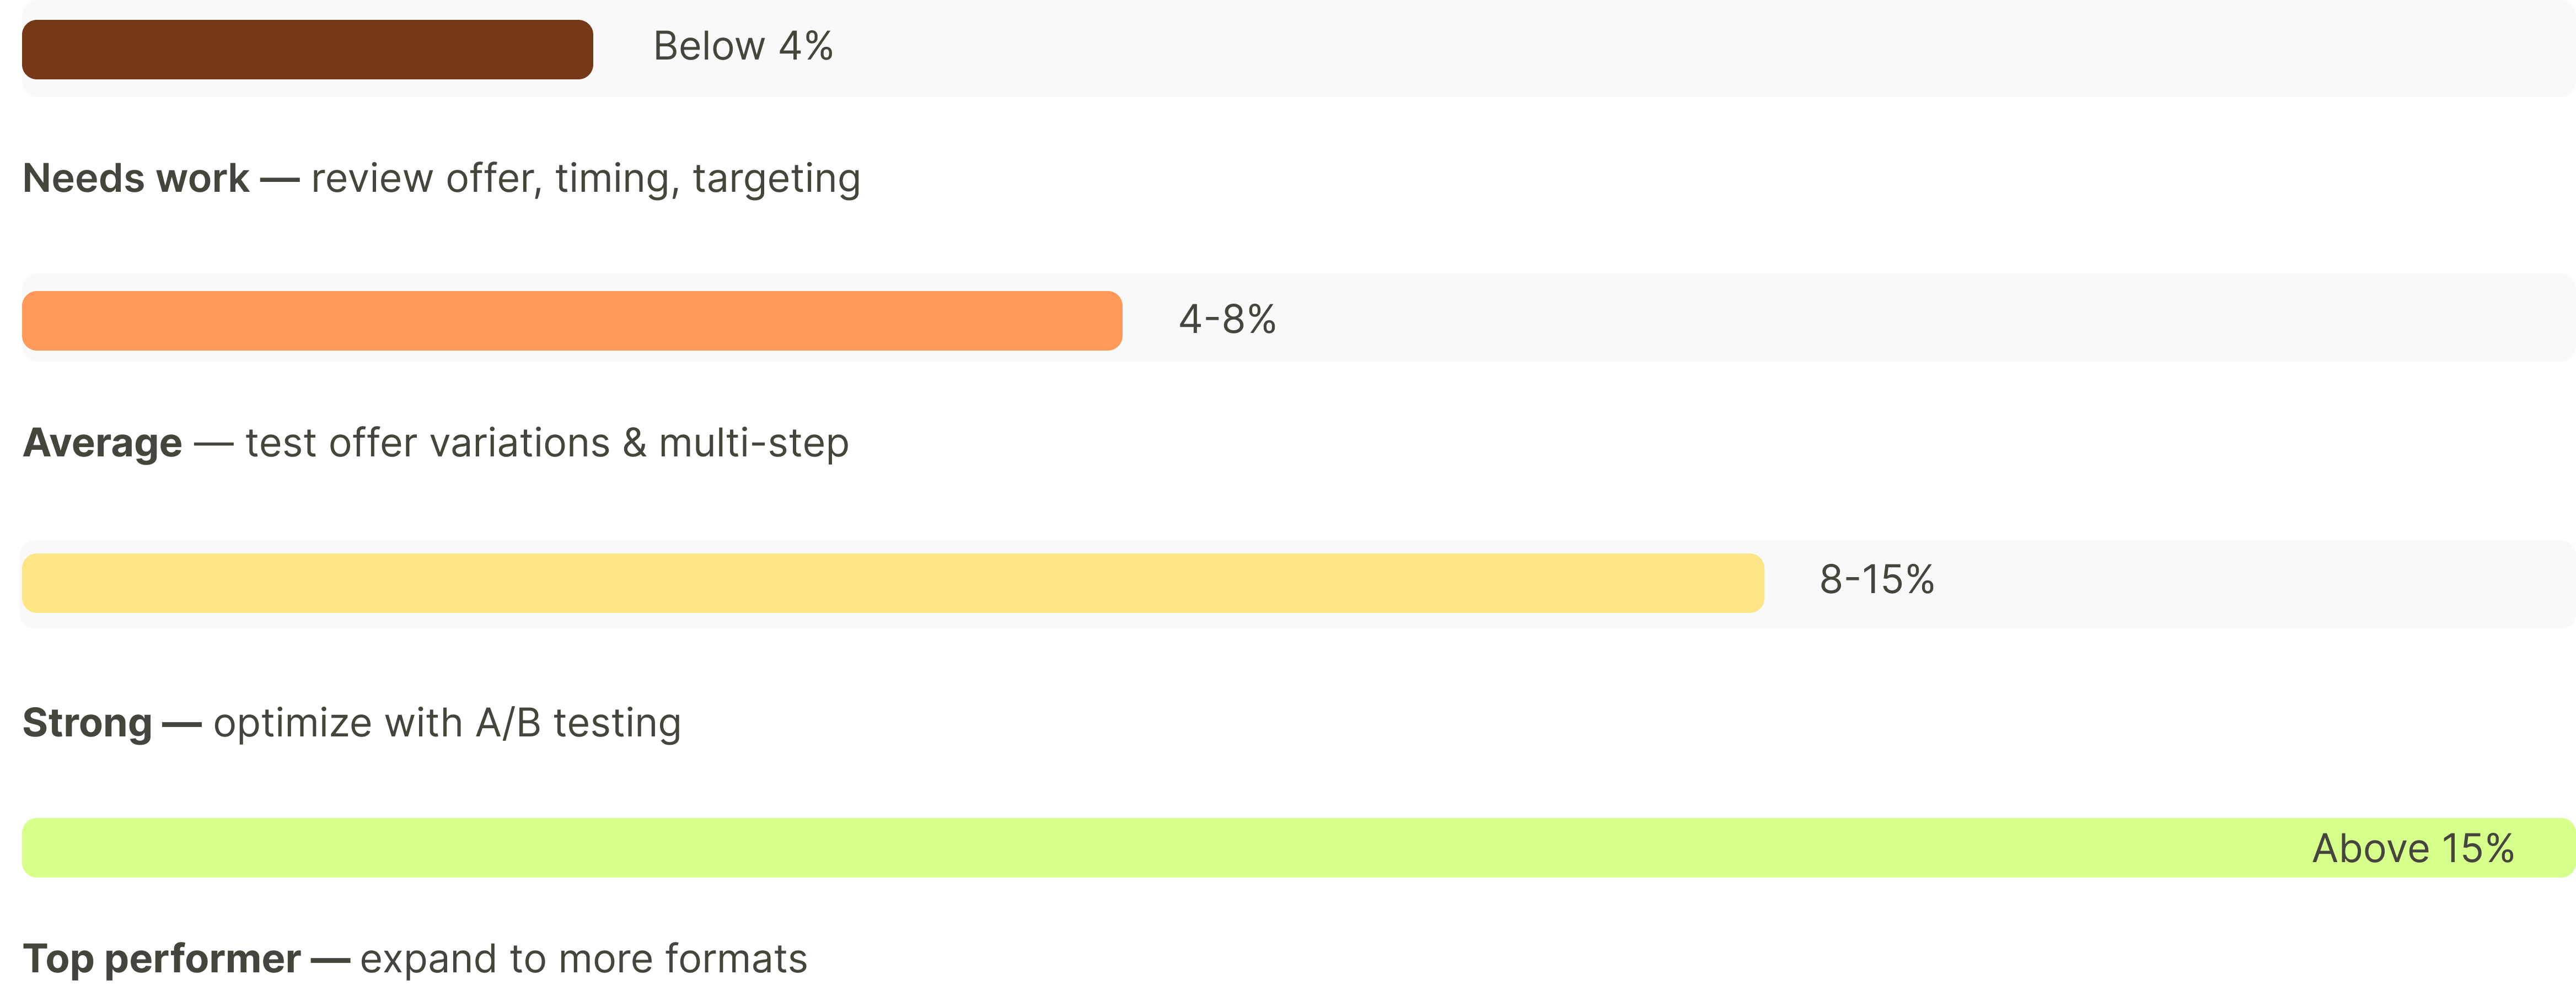Image resolution: width=2576 pixels, height=1001 pixels.
Task: Click the "Strong" bold heading
Action: coord(87,723)
